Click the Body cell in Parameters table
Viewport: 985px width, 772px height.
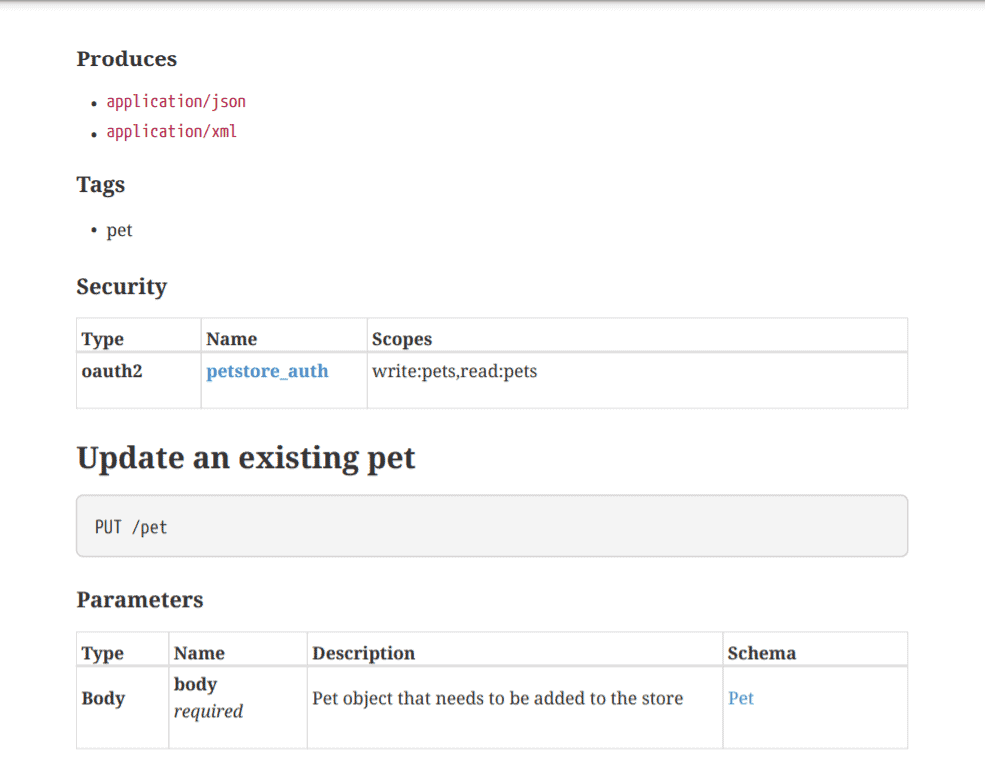pyautogui.click(x=102, y=698)
